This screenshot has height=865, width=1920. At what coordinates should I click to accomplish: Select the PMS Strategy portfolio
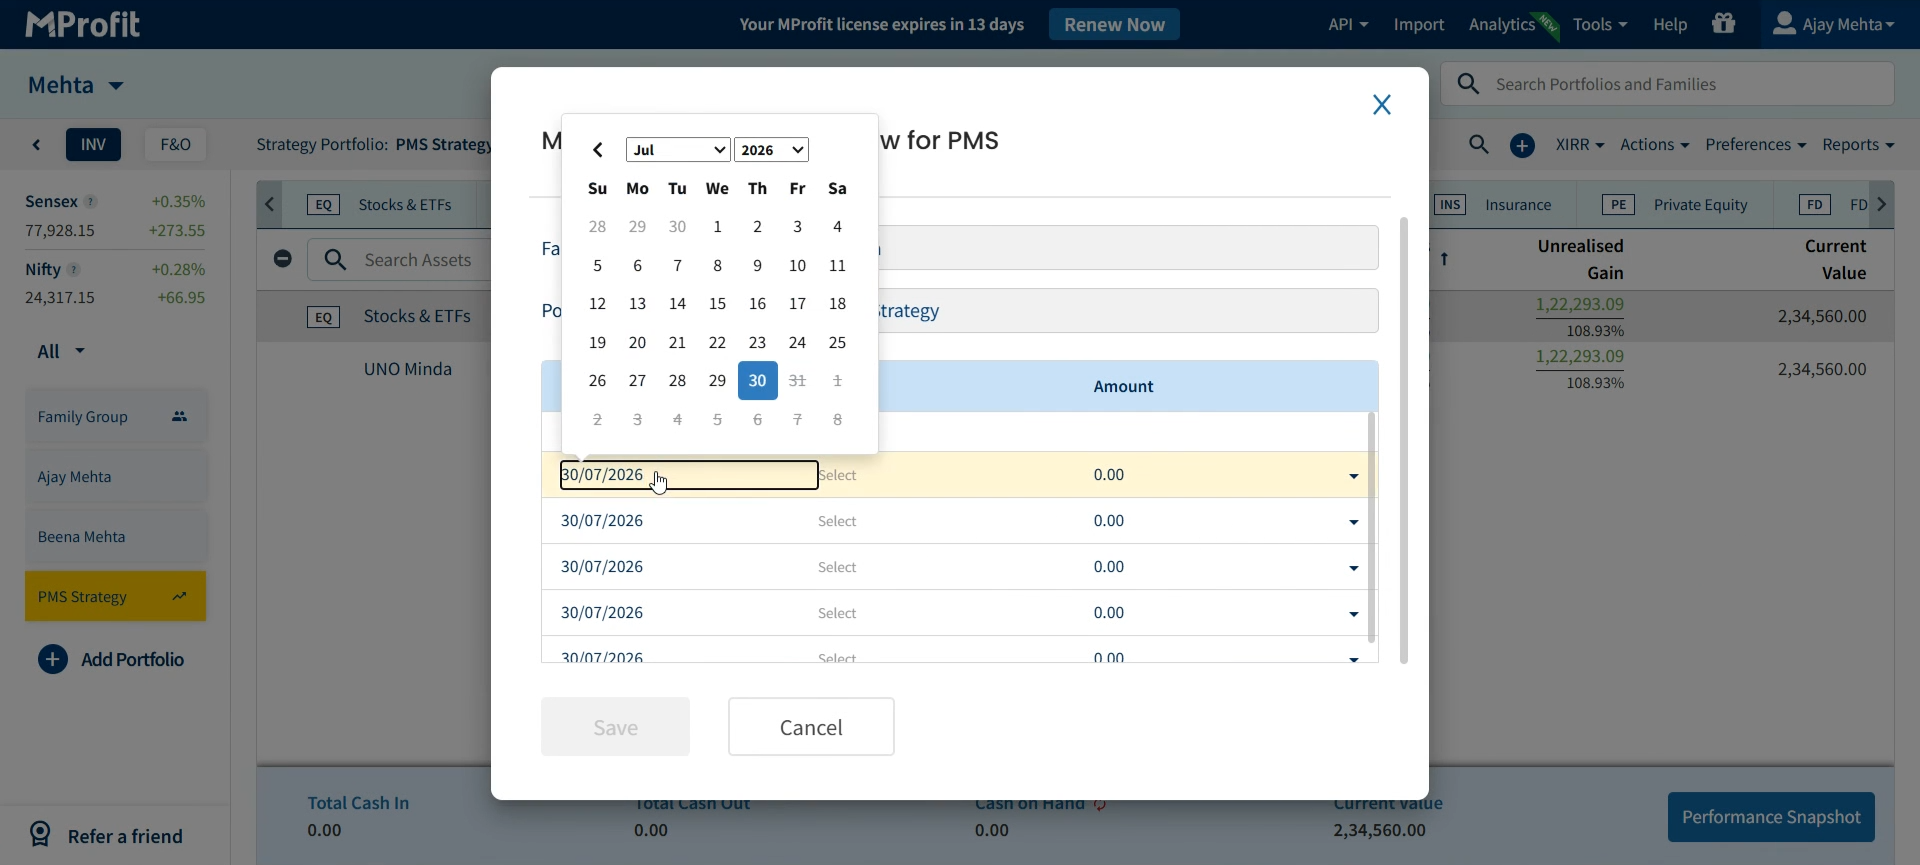[116, 597]
